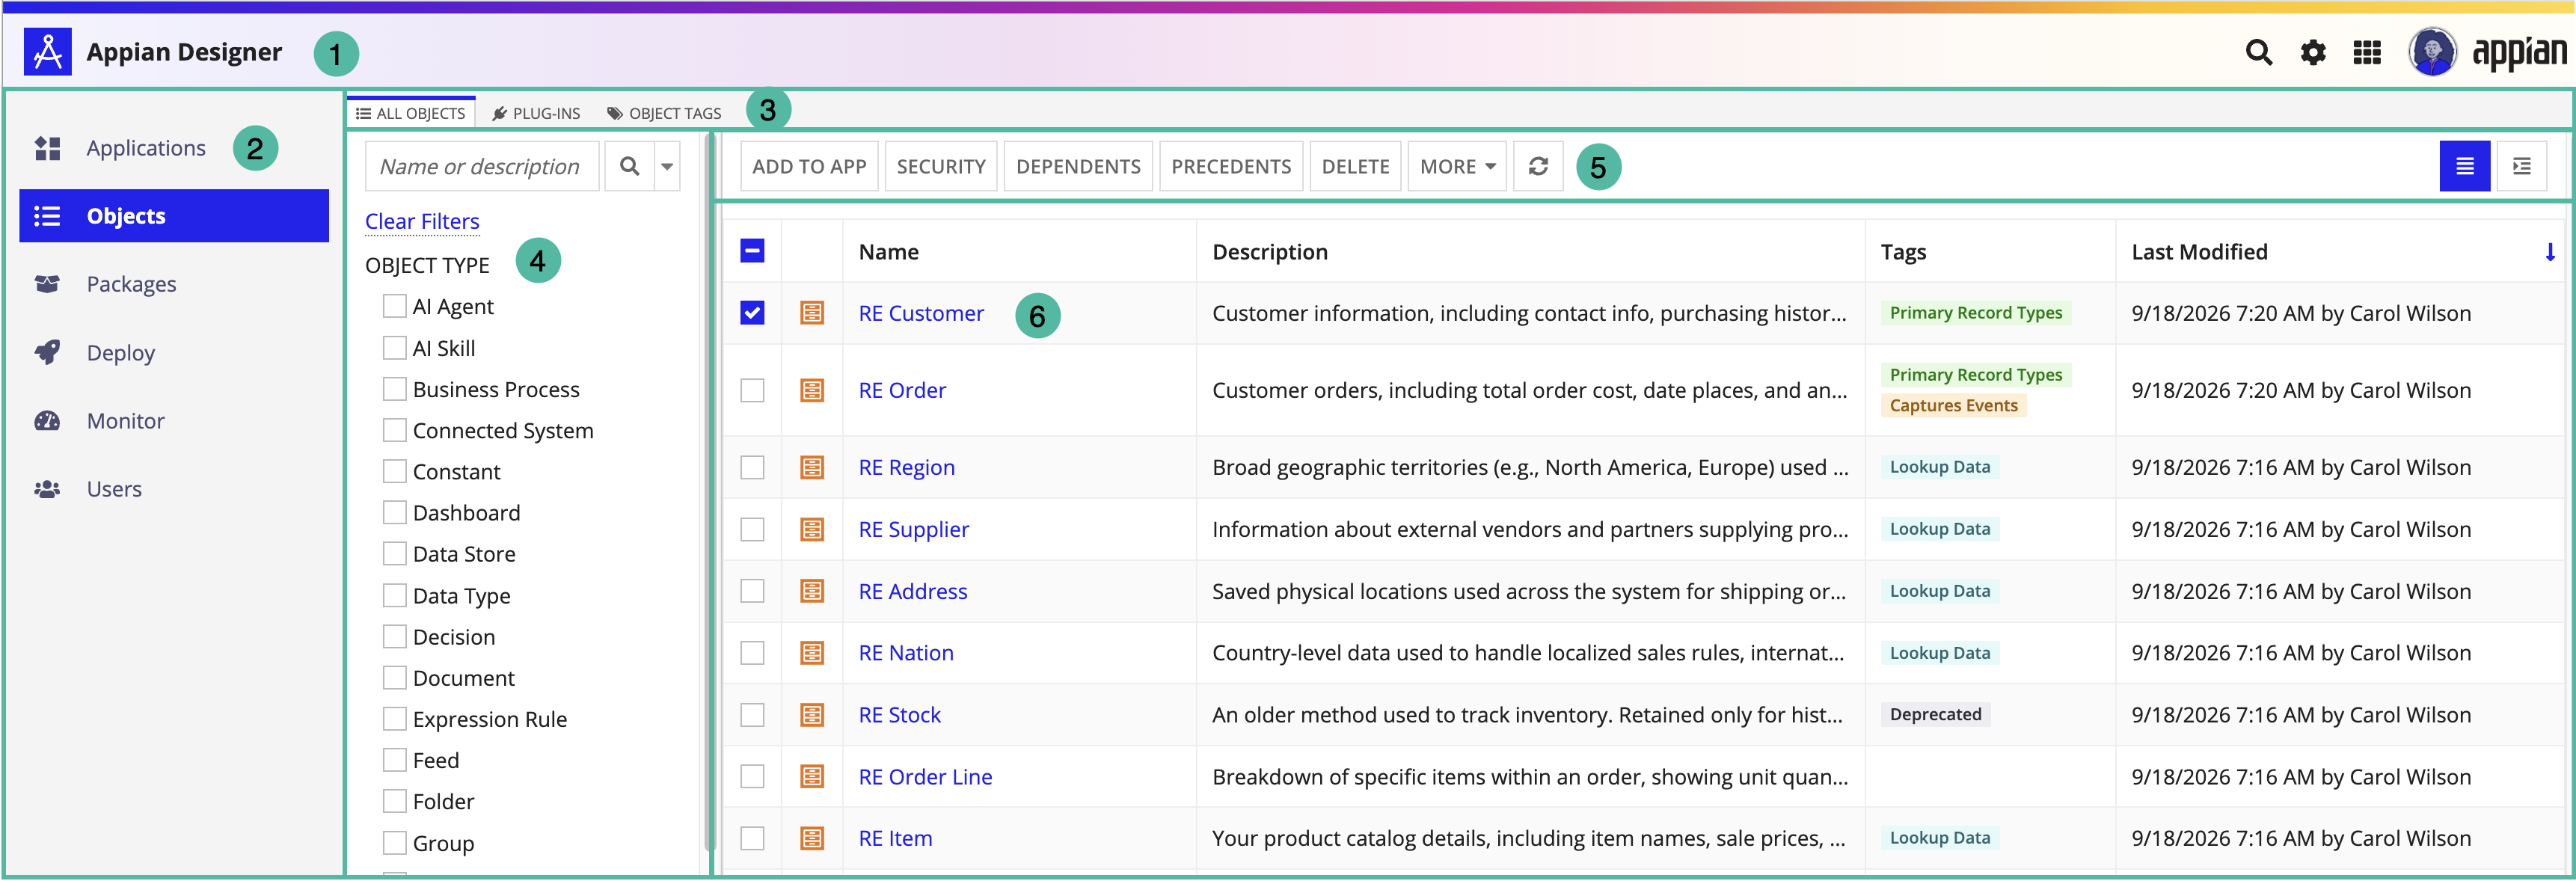Focus the Name or description search field
This screenshot has width=2576, height=881.
[482, 166]
